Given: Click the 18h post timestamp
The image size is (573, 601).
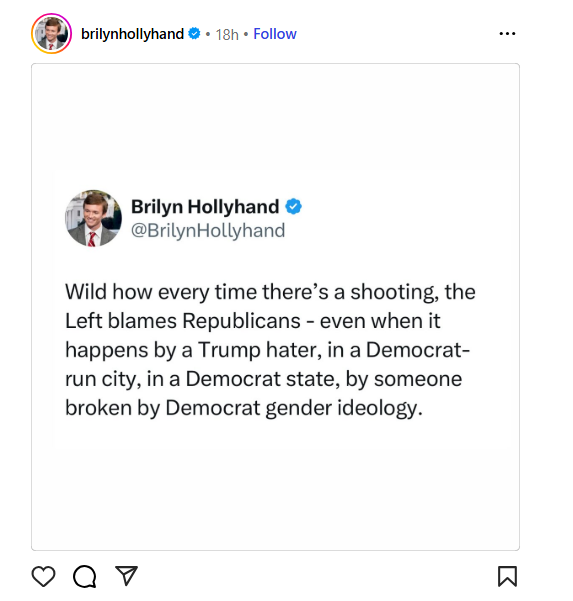Looking at the screenshot, I should 227,34.
